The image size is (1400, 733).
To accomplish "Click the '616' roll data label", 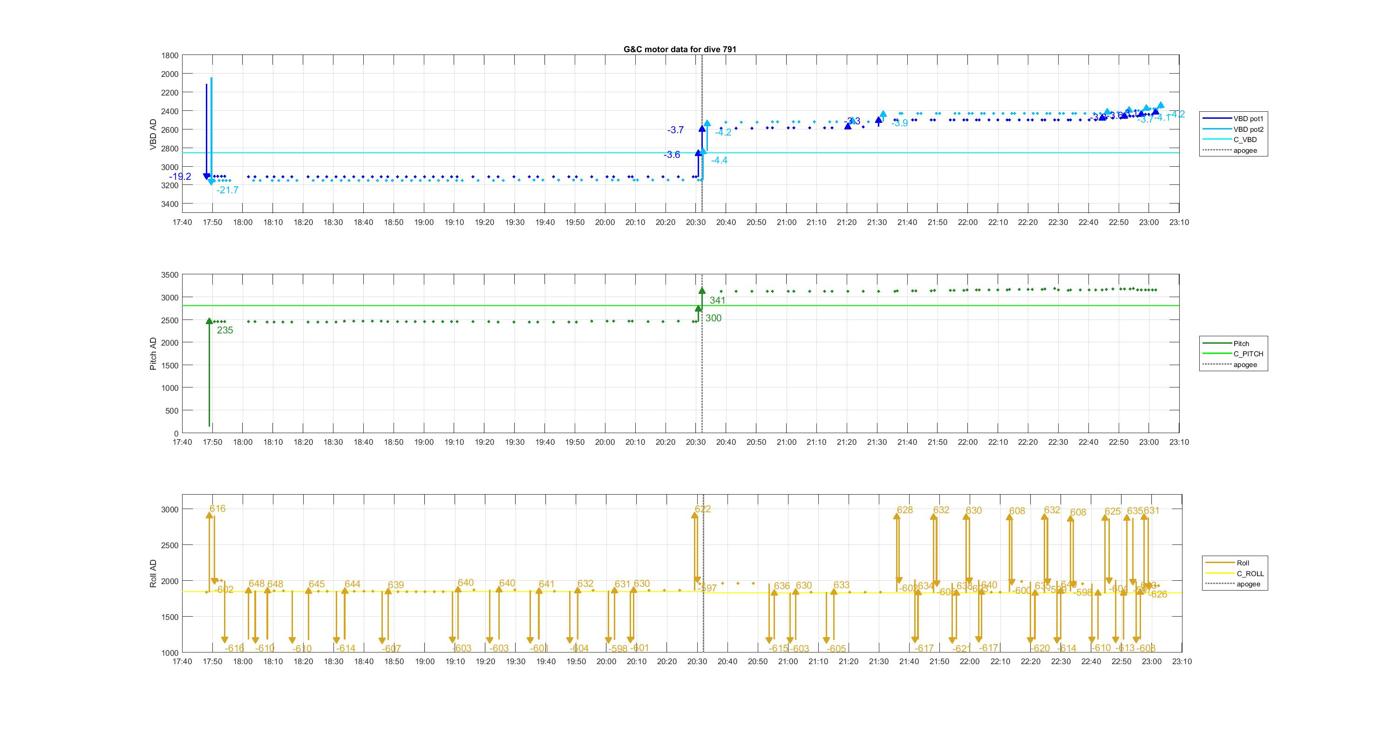I will point(218,509).
